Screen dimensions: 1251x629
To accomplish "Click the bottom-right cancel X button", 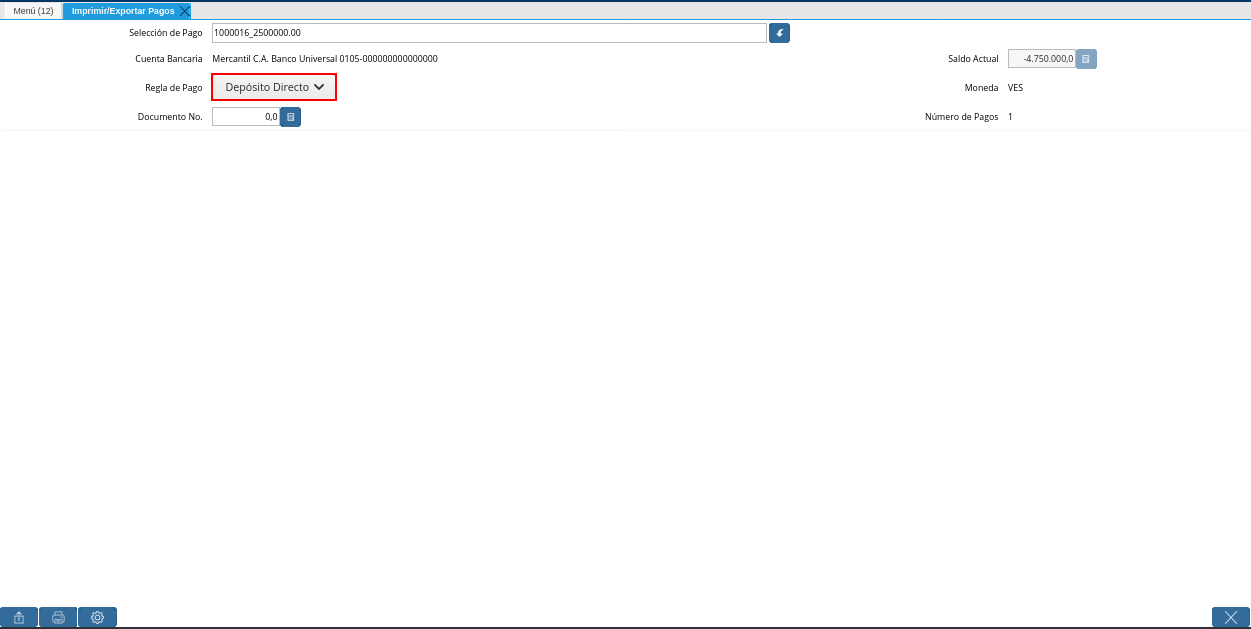I will point(1231,617).
